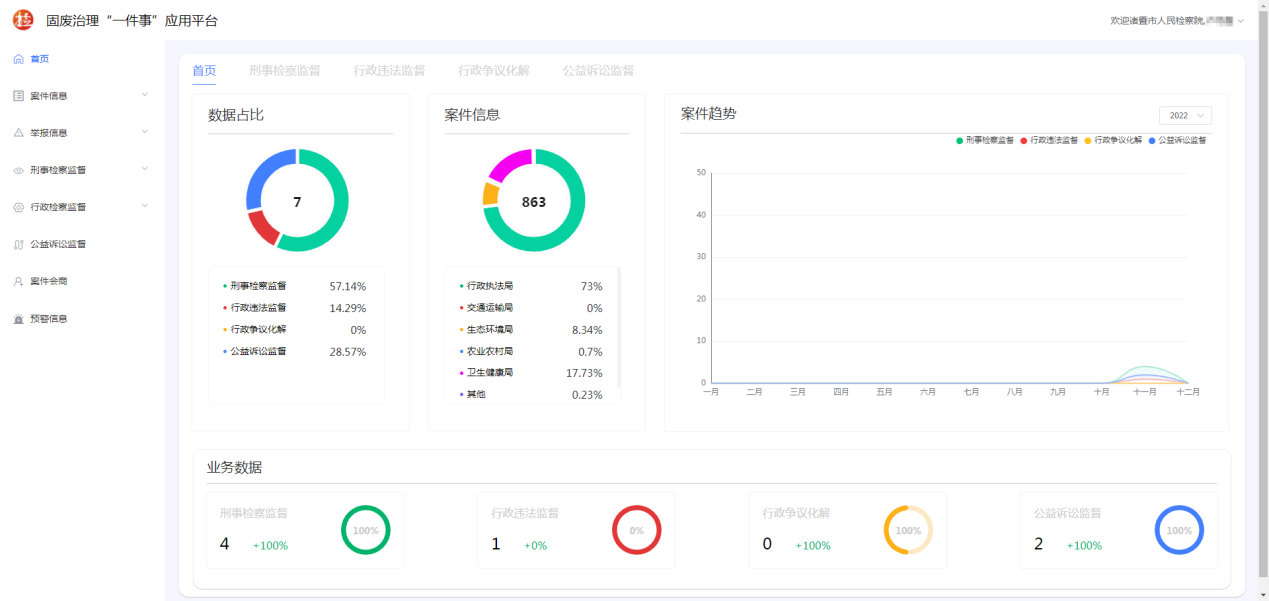Screen dimensions: 1269x601
Task: Click the 刑事检察监督 business data card
Action: [x=305, y=530]
